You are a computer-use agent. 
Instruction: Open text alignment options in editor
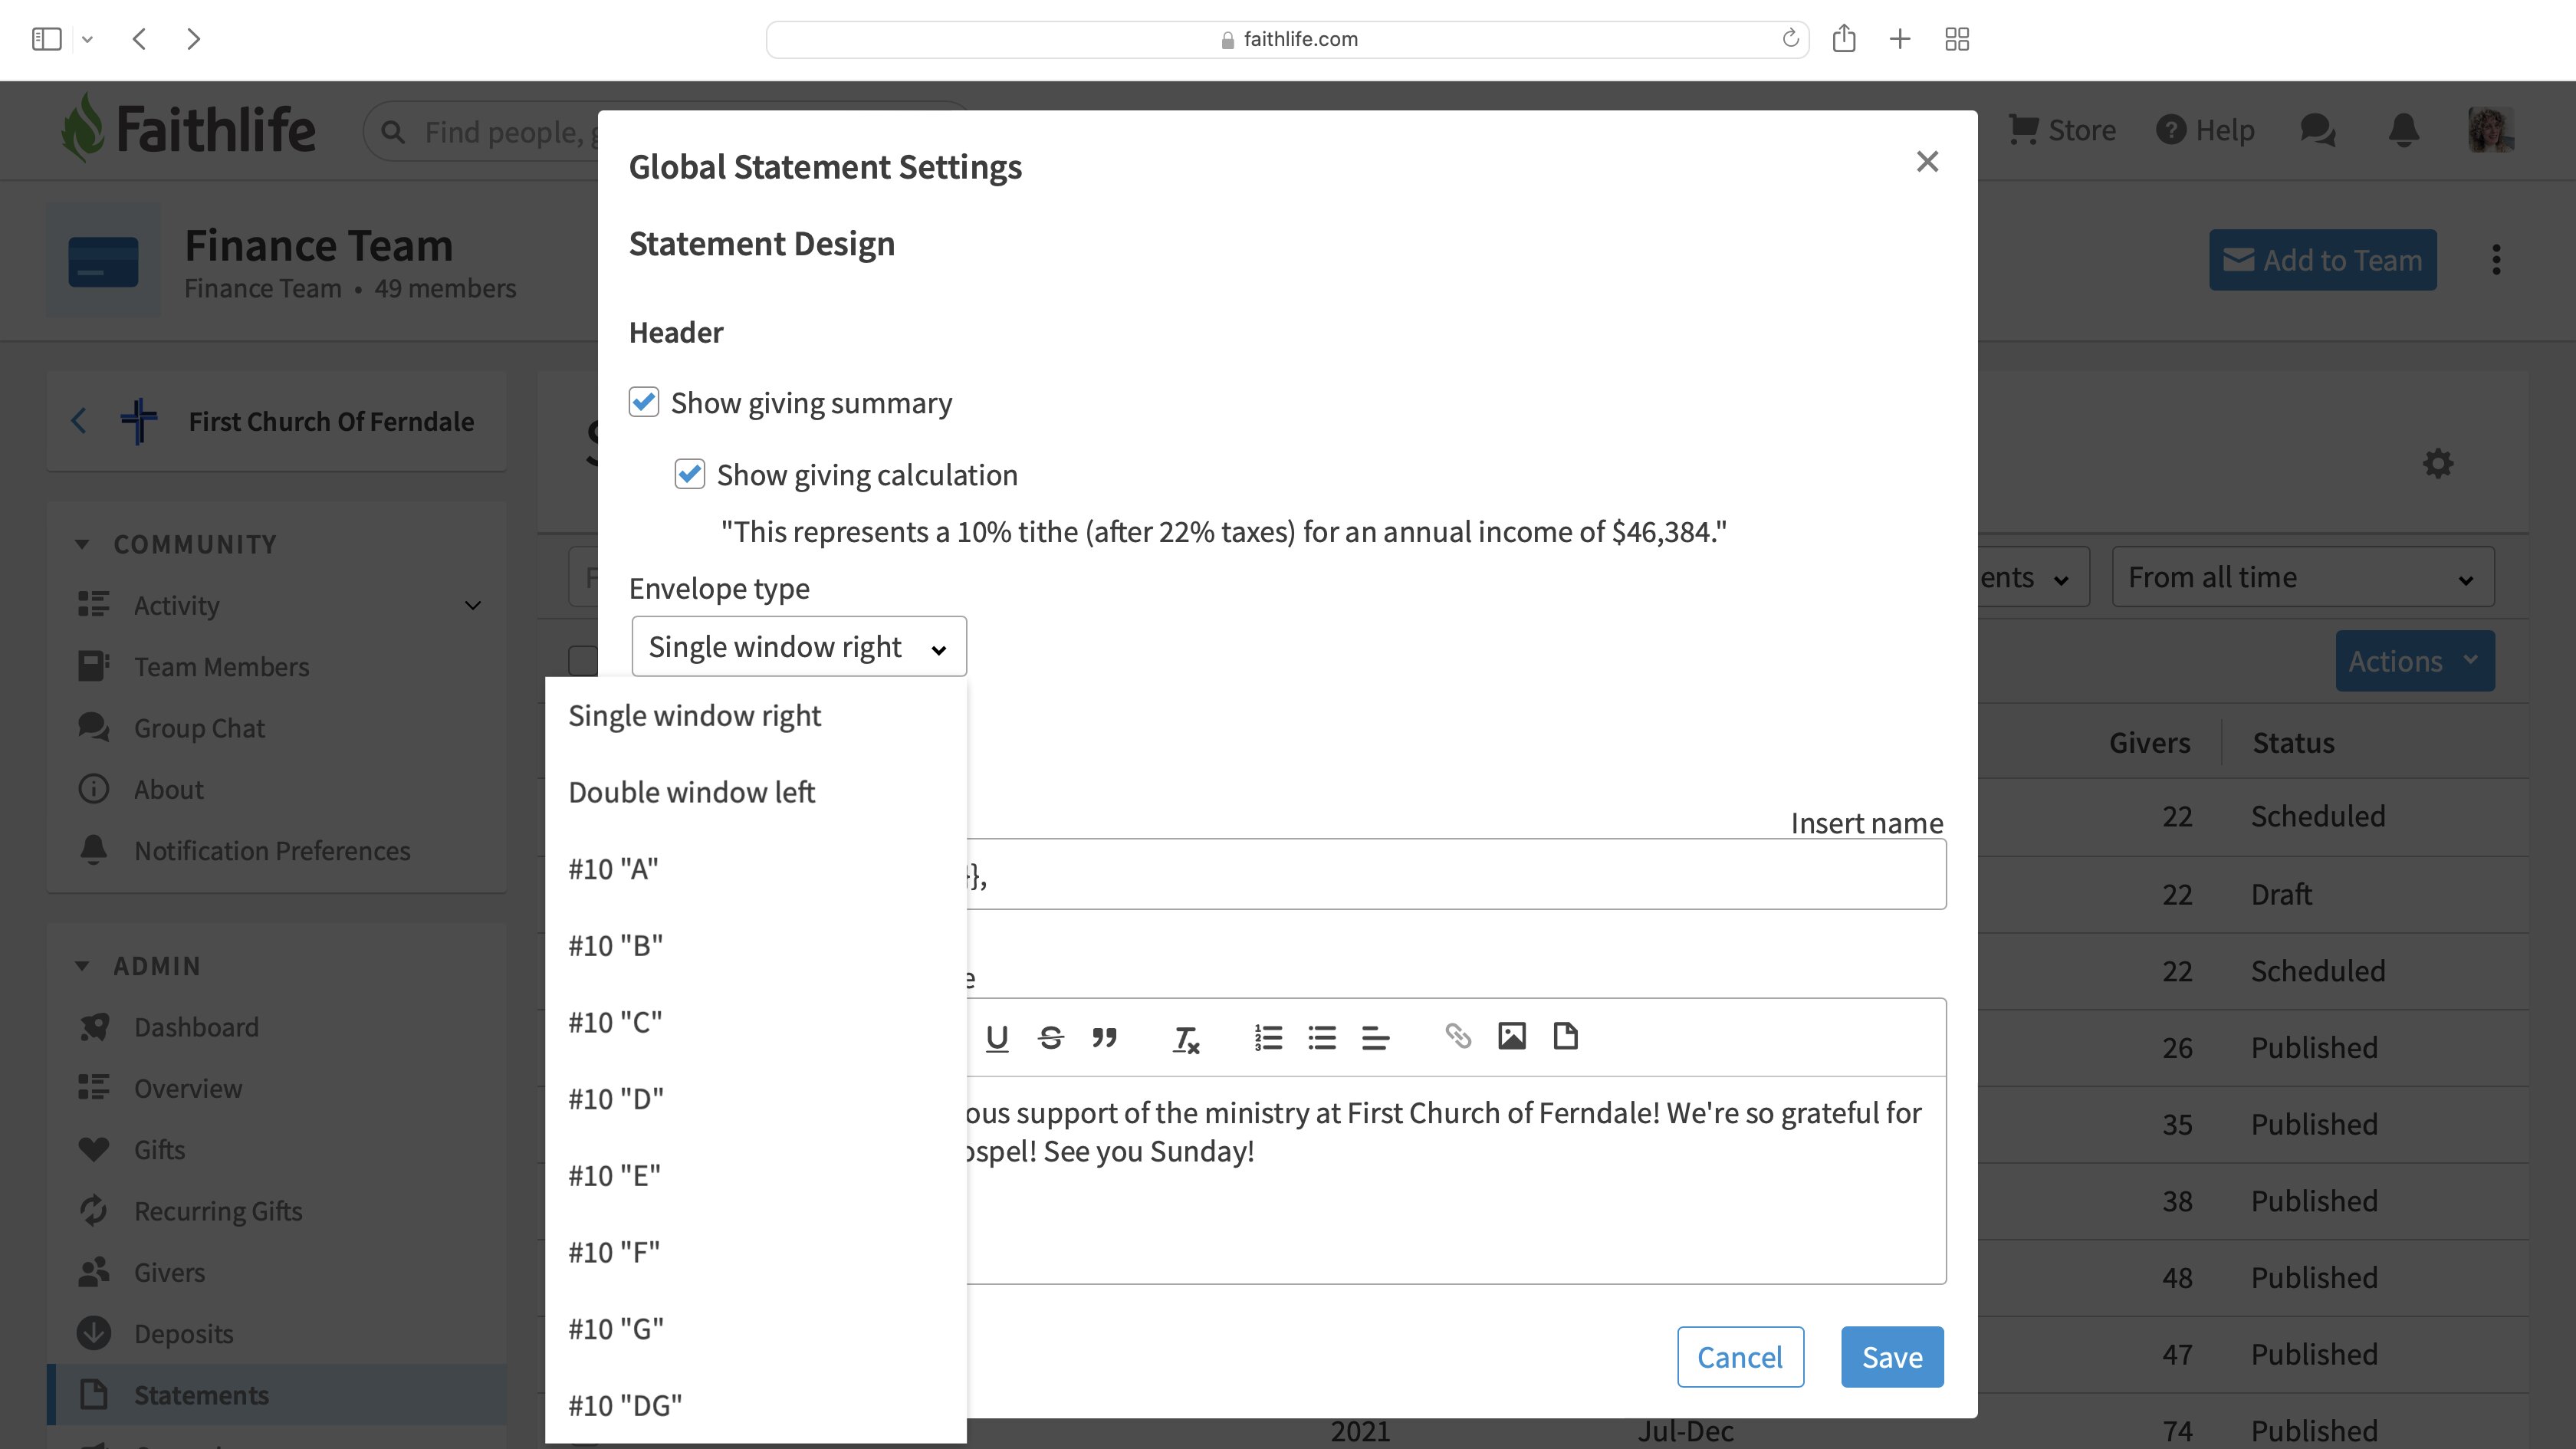point(1376,1037)
